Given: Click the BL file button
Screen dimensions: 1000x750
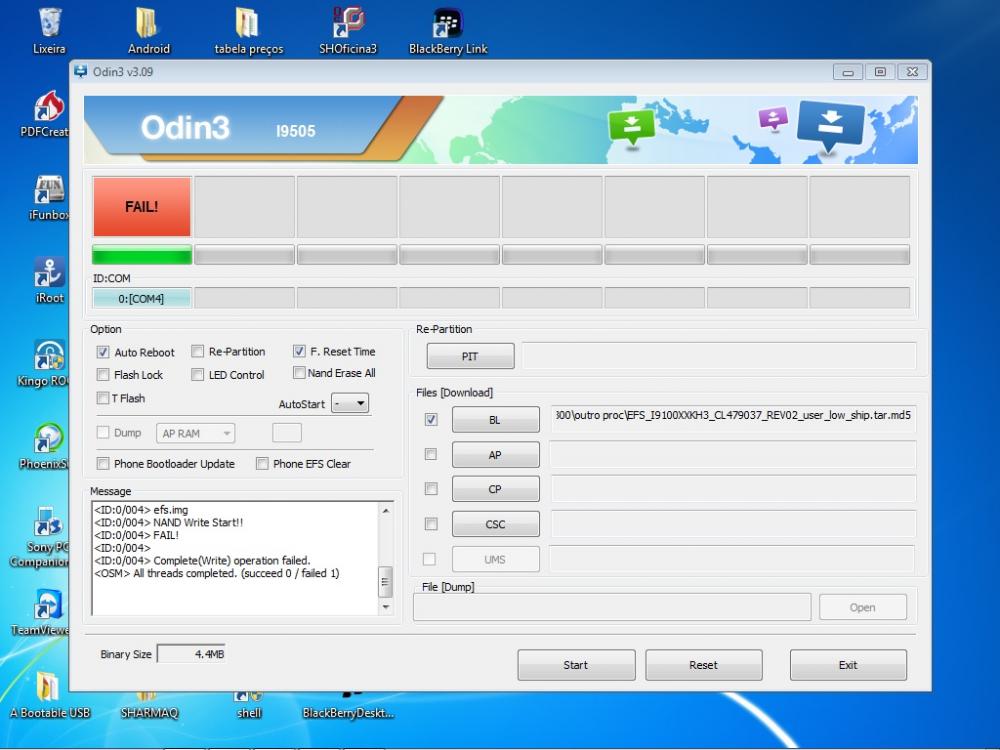Looking at the screenshot, I should pyautogui.click(x=496, y=420).
